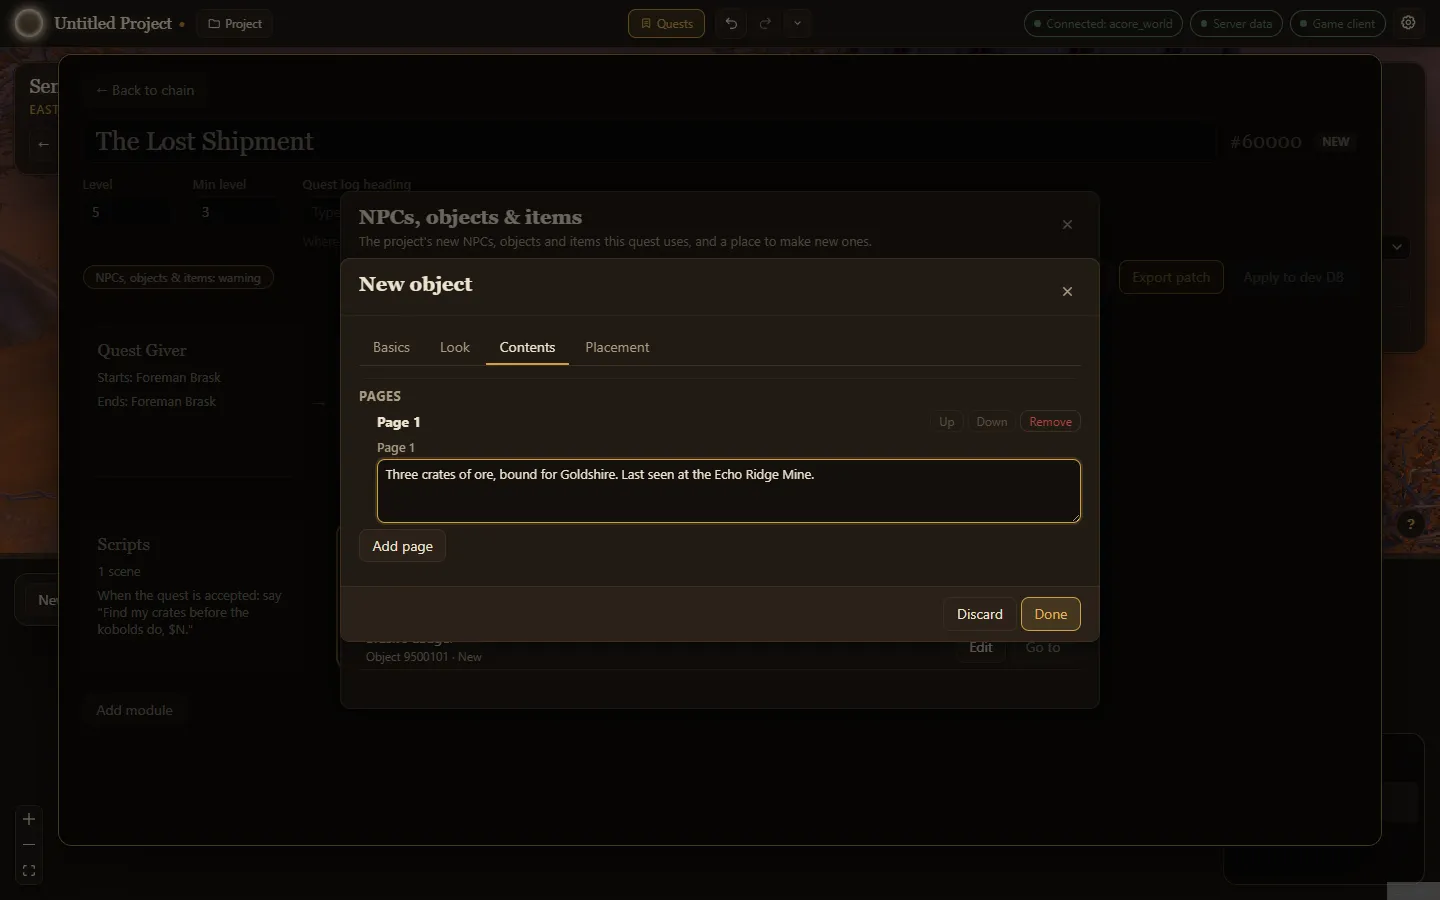1440x900 pixels.
Task: Click the Server data status pill
Action: 1236,23
